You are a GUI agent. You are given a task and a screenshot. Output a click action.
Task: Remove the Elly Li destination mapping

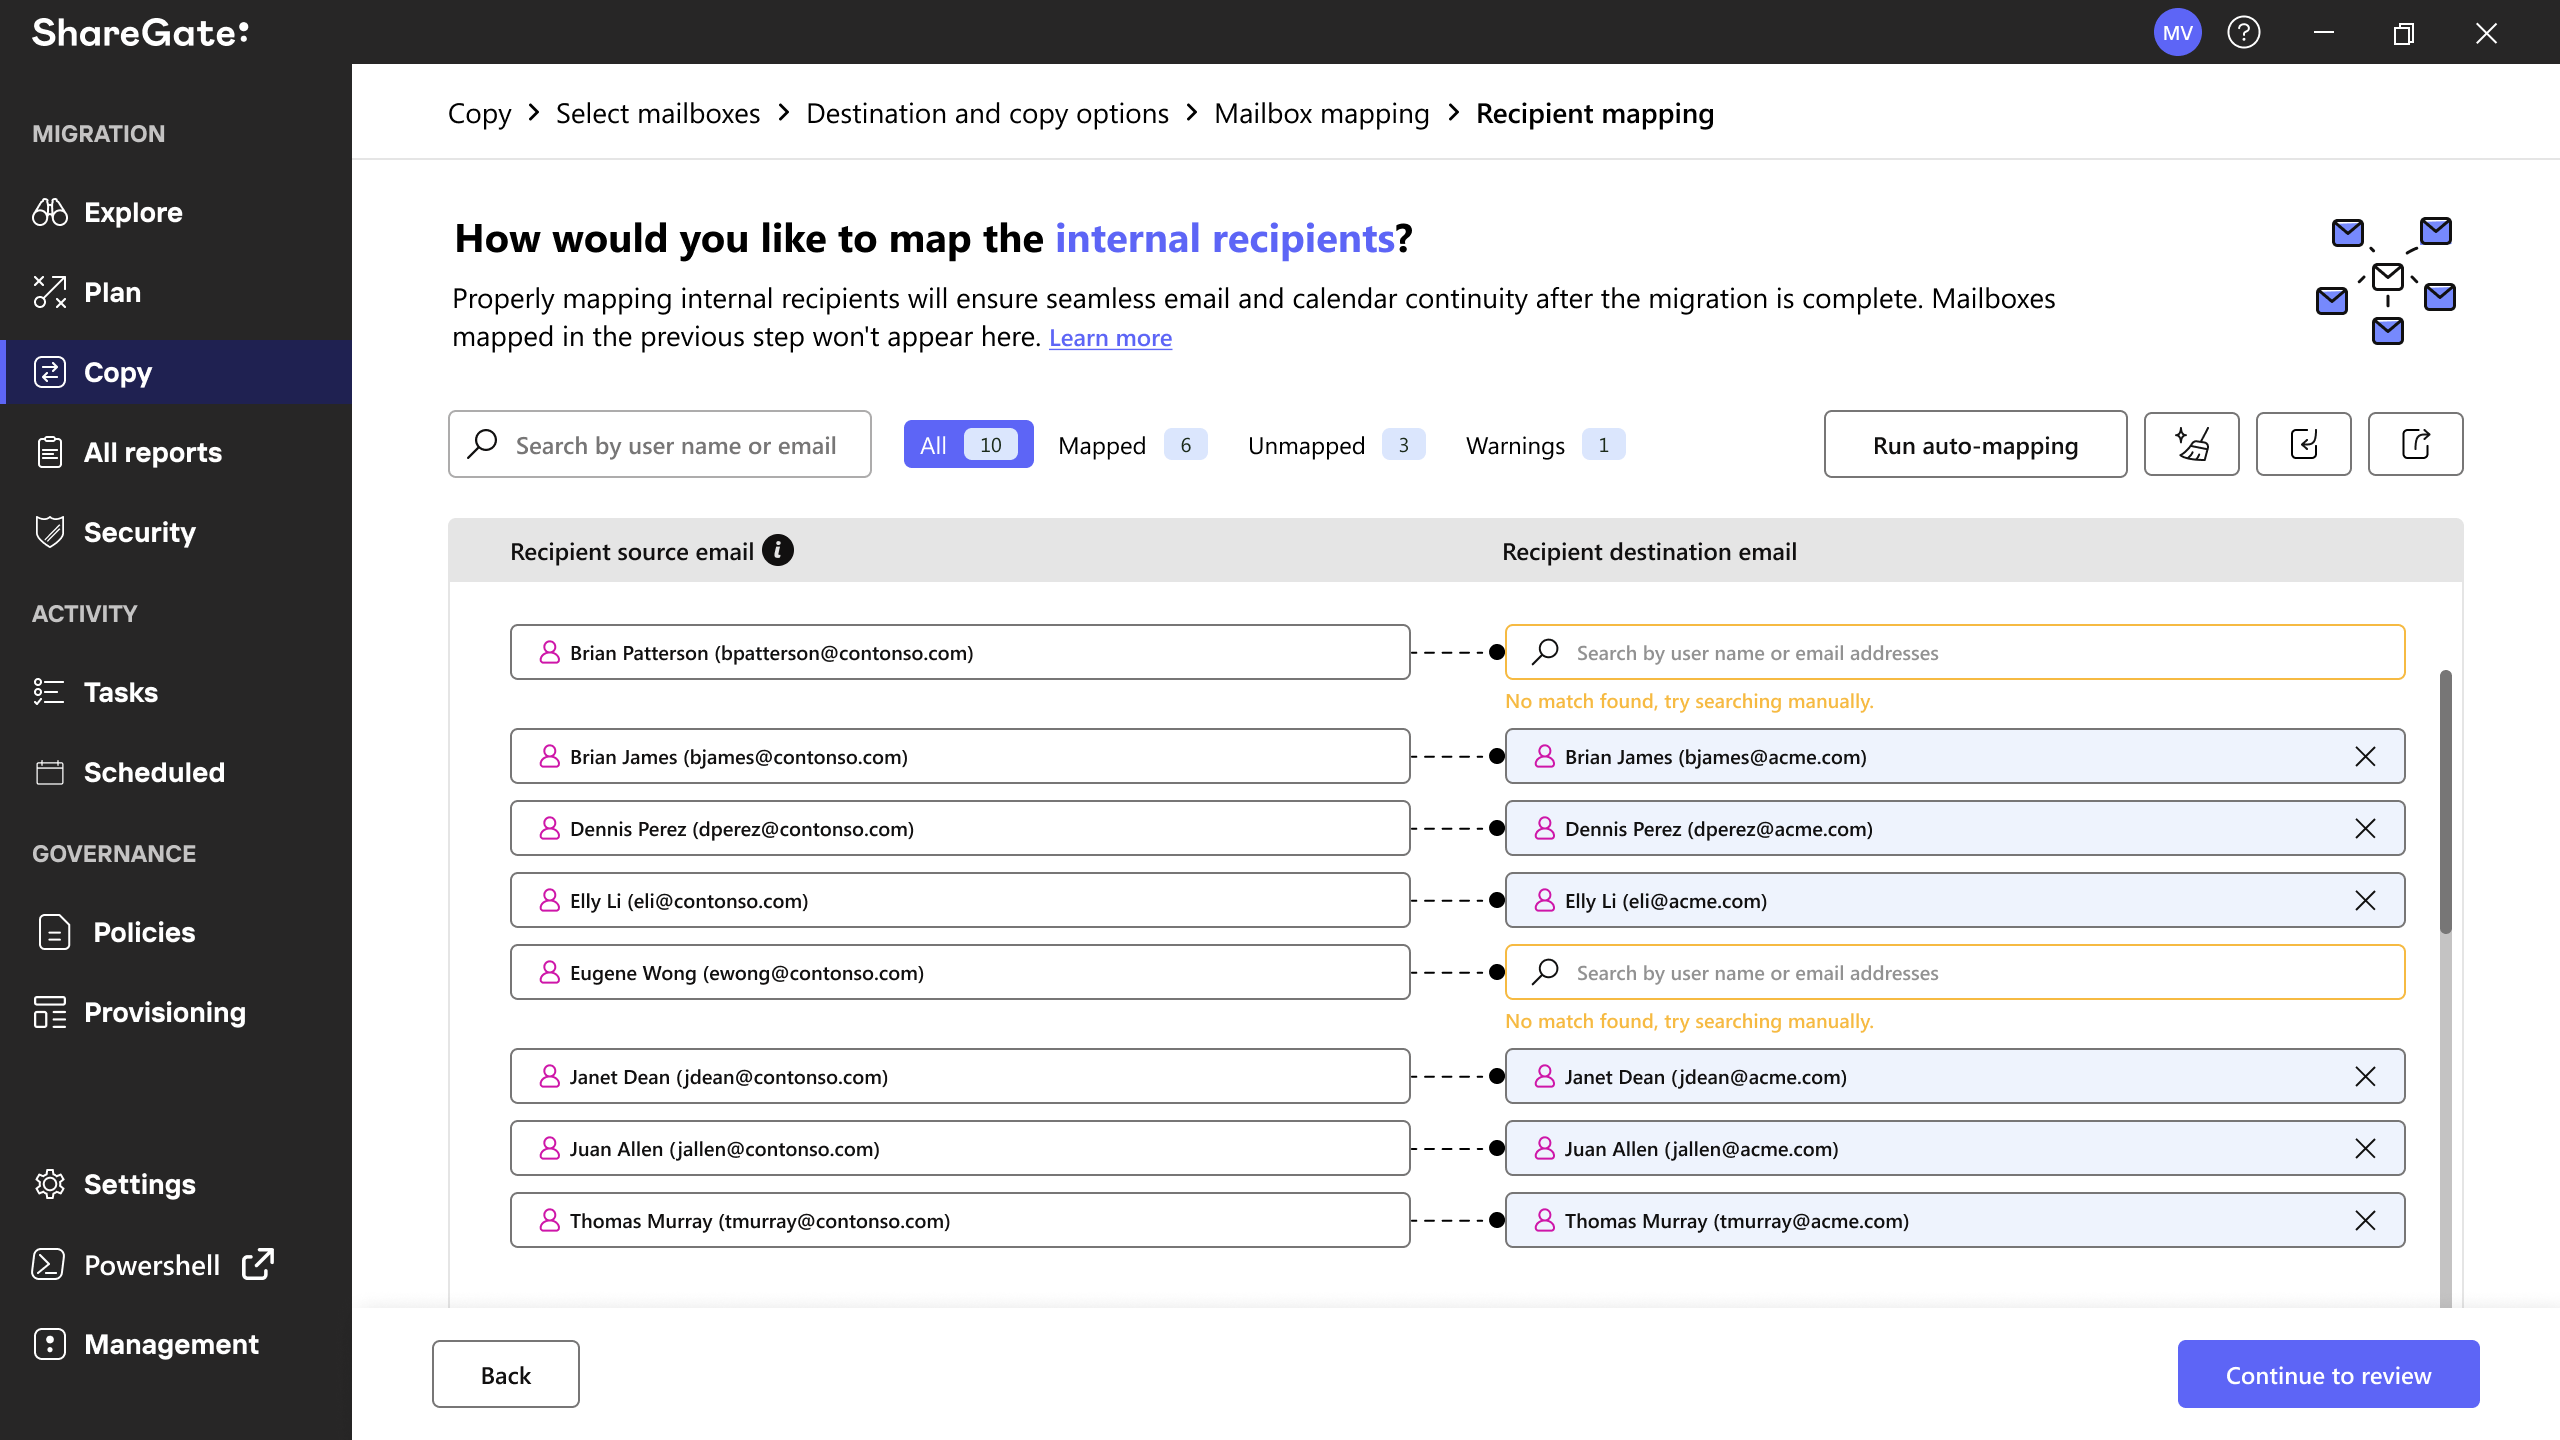click(2365, 901)
